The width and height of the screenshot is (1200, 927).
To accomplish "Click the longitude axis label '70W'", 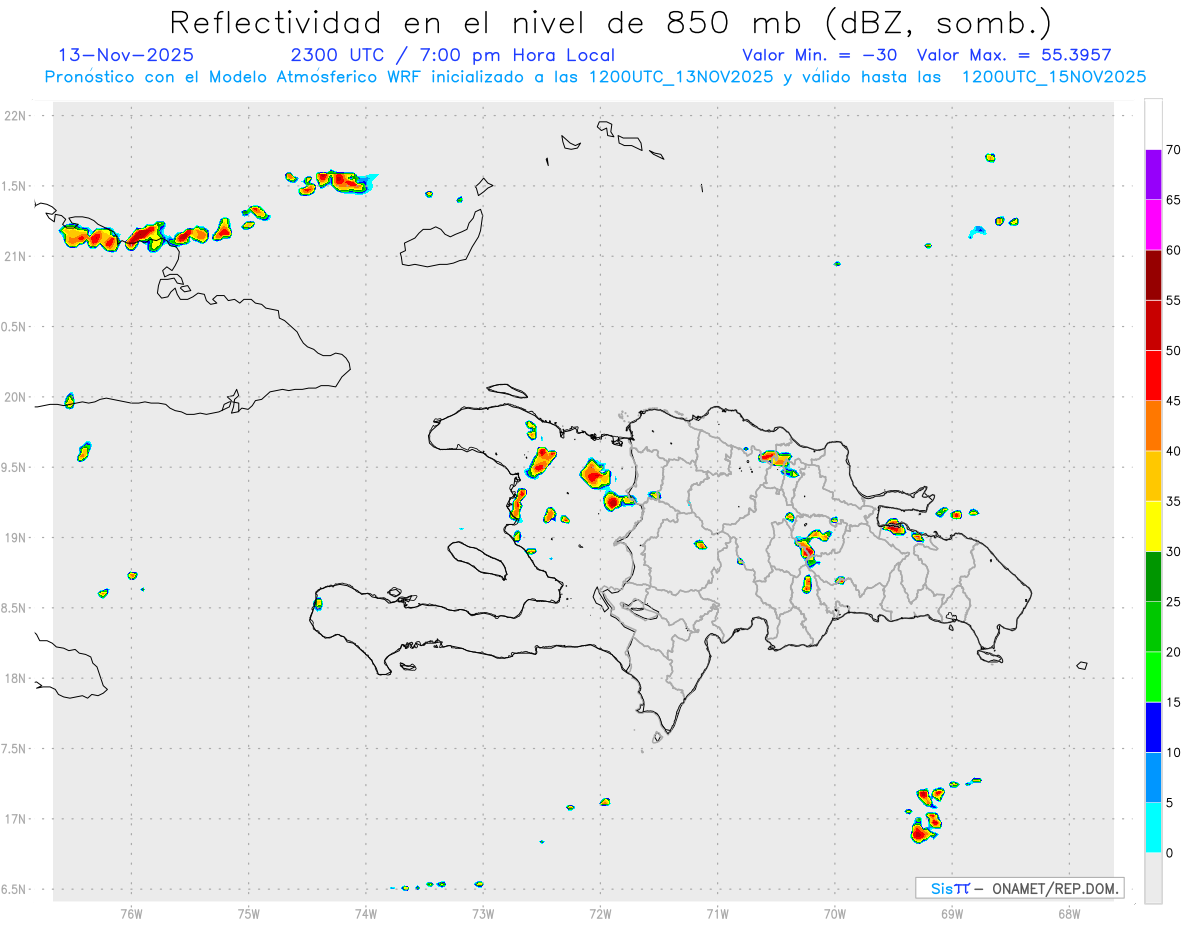I will (835, 913).
